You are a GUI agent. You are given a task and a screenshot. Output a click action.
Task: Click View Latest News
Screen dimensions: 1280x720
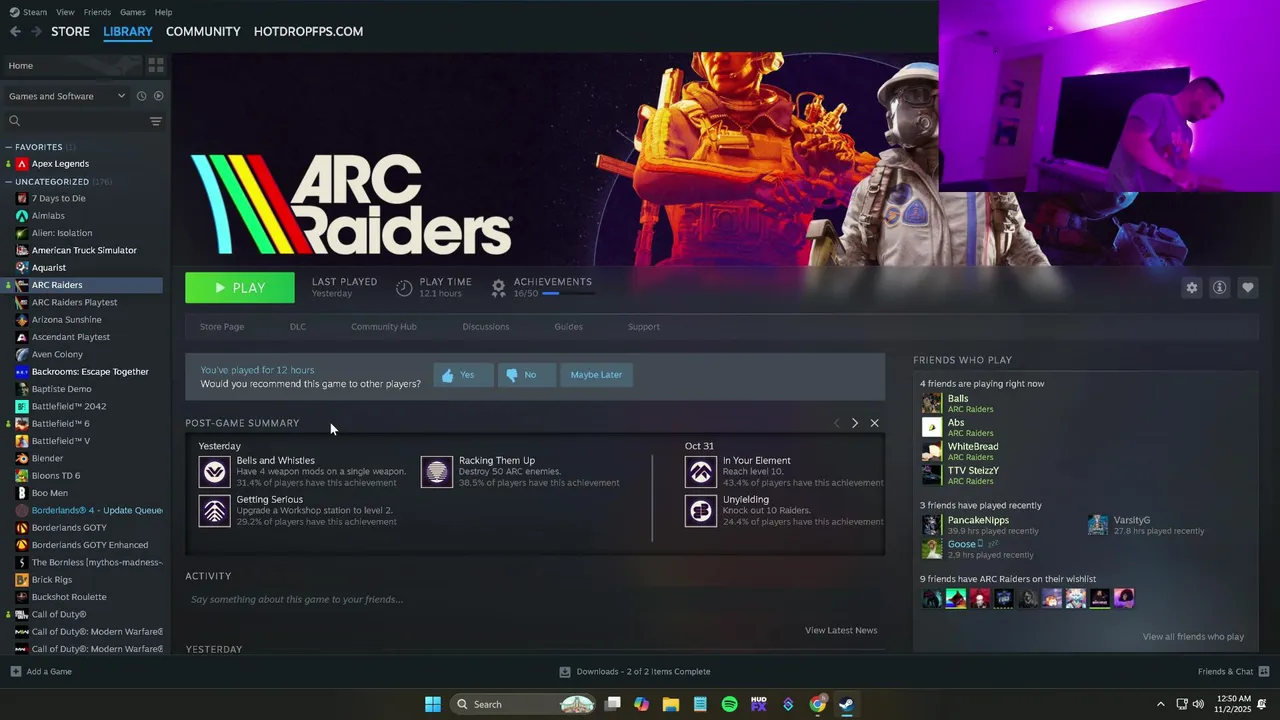[x=841, y=630]
